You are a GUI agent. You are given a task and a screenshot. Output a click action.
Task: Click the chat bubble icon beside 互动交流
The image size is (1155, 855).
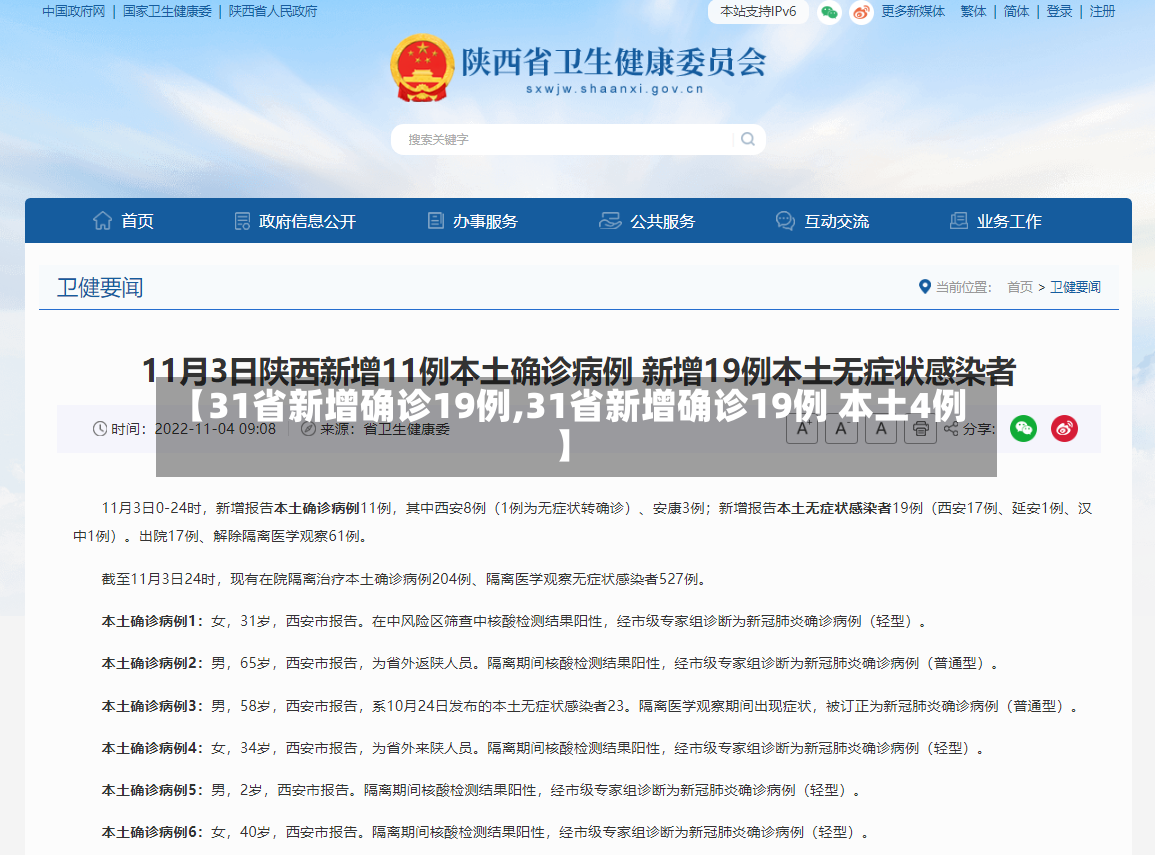pyautogui.click(x=785, y=220)
